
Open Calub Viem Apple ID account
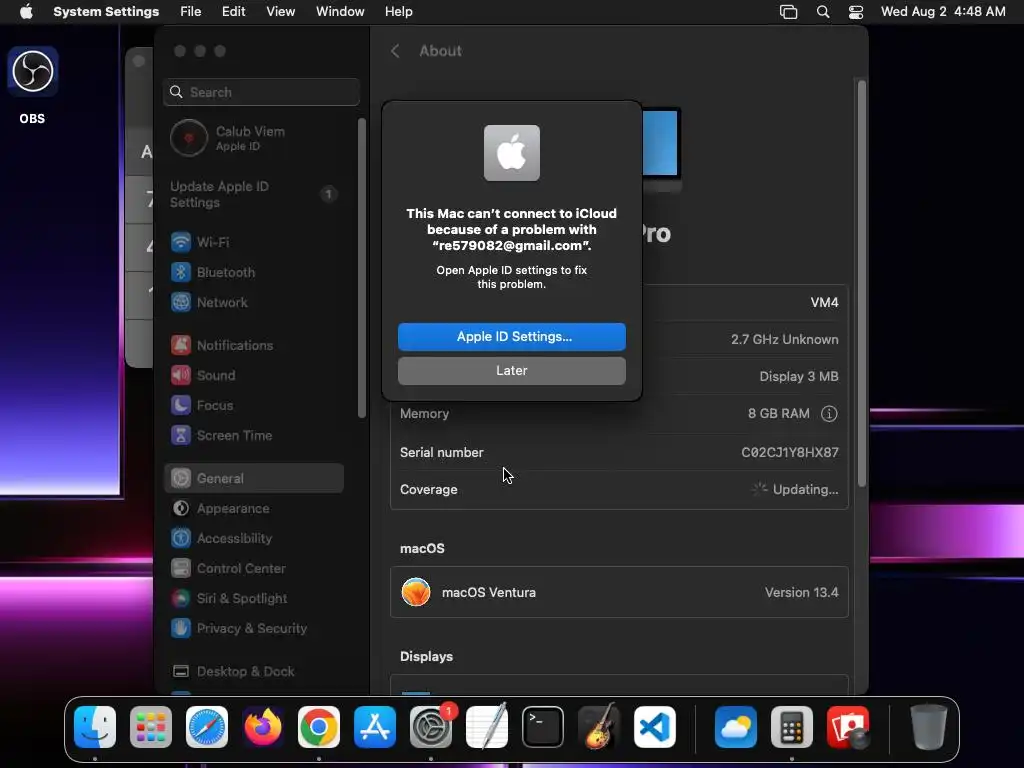pos(255,138)
